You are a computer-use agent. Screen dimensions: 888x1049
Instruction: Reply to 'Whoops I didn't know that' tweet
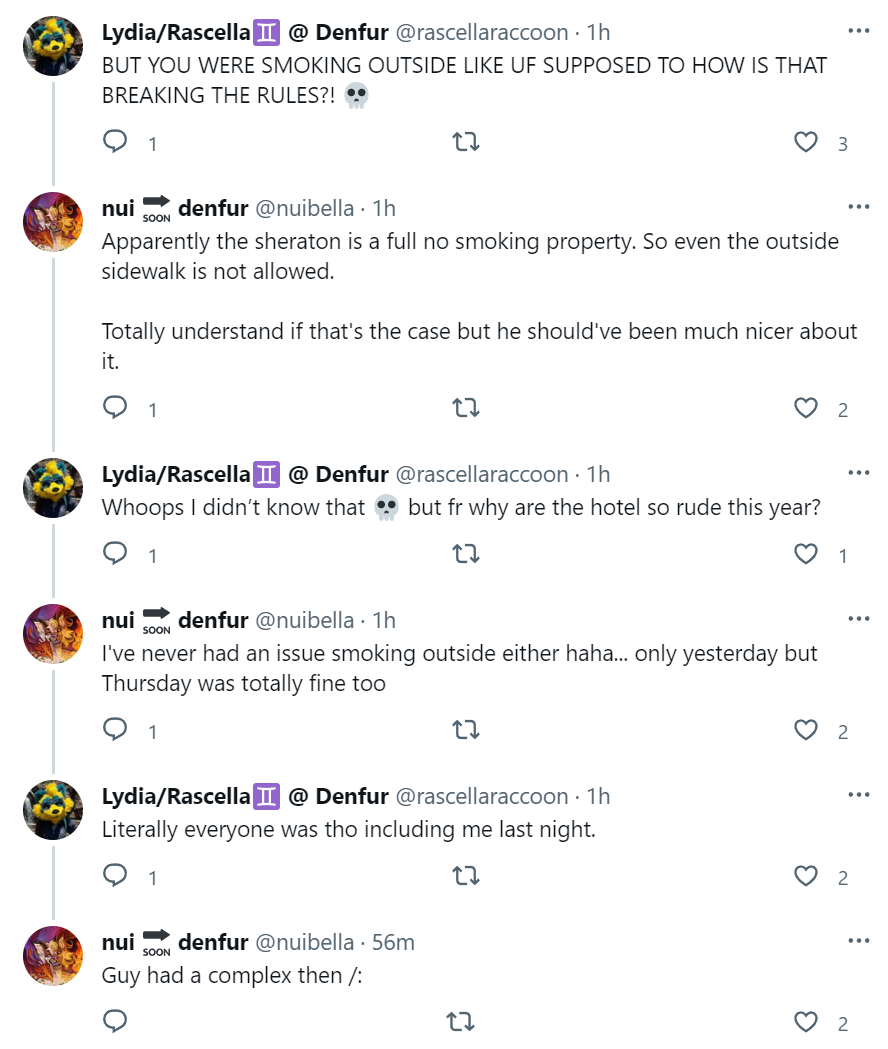115,553
